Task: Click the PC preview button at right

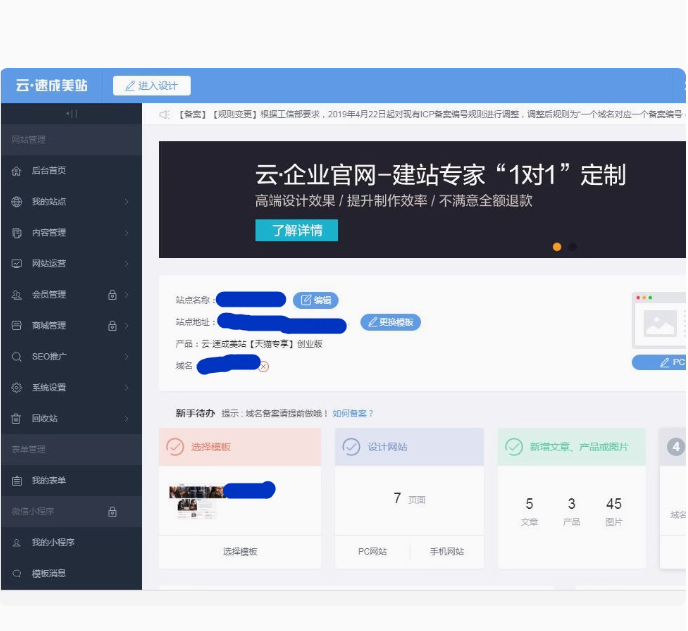Action: click(x=659, y=362)
